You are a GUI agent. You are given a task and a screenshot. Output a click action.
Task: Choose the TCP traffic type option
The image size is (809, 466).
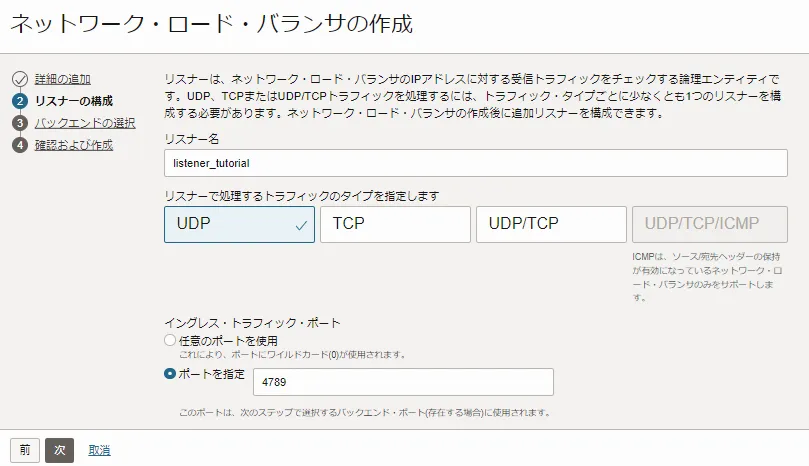[x=394, y=225]
